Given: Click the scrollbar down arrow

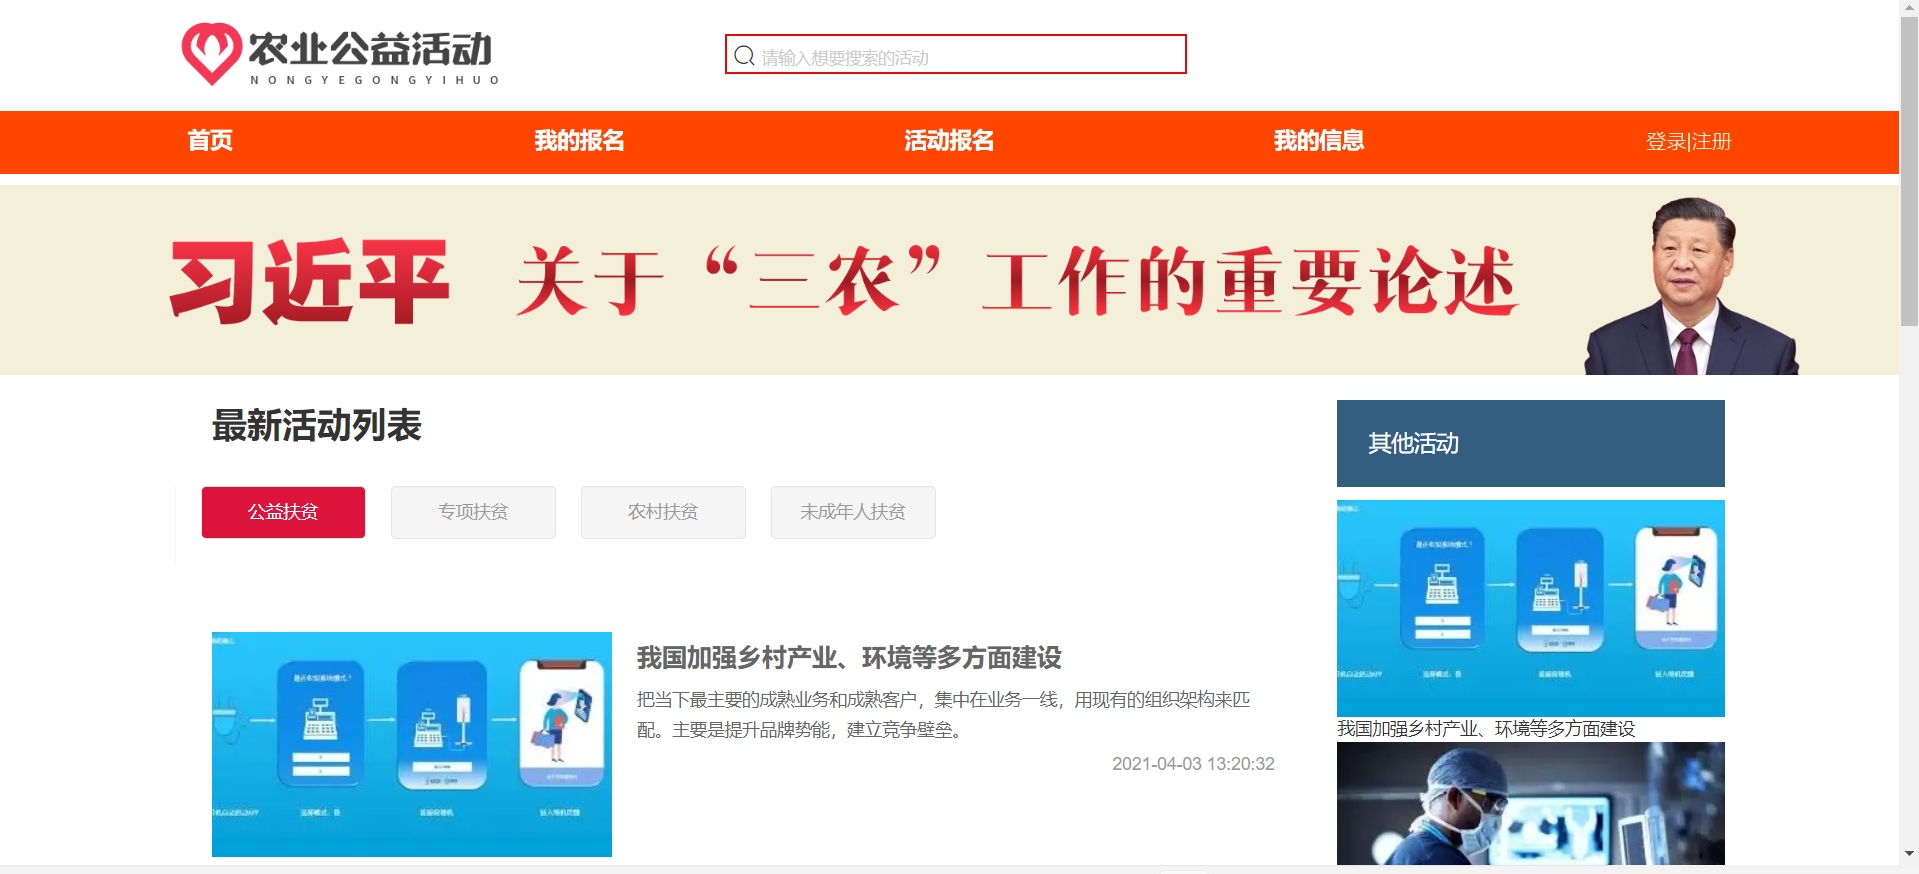Looking at the screenshot, I should pyautogui.click(x=1909, y=854).
